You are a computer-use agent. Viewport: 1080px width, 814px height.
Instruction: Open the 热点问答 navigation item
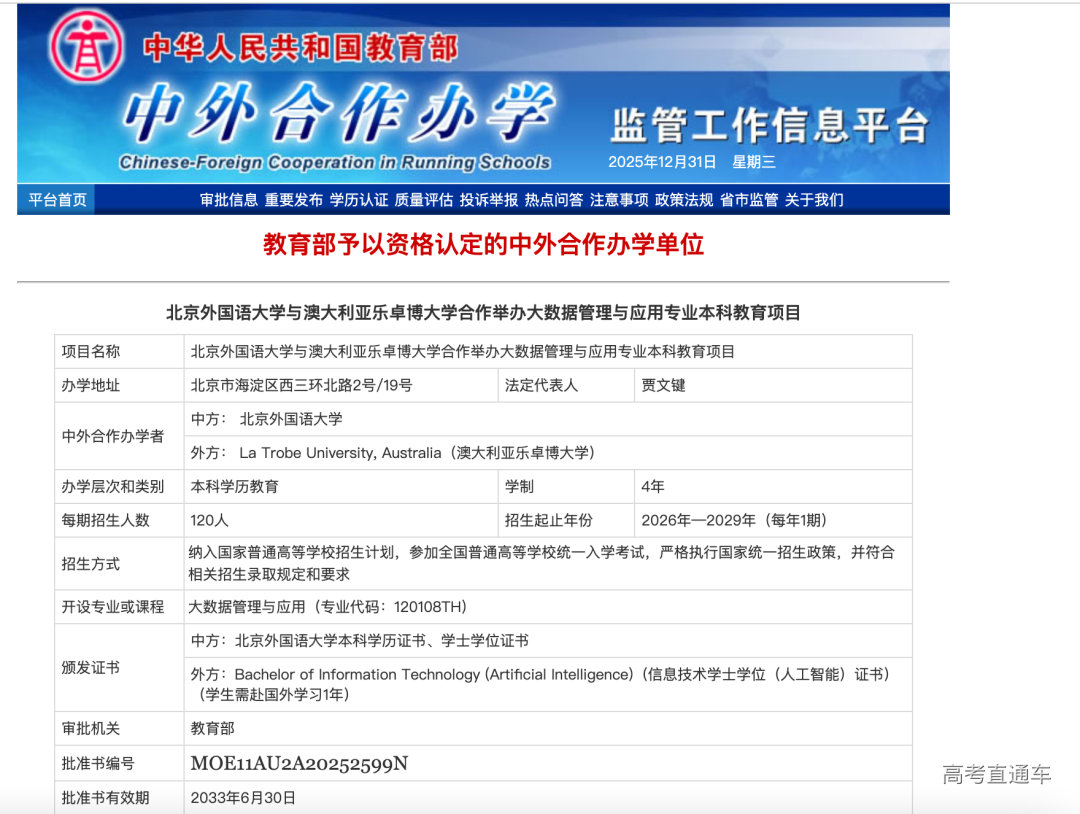coord(554,200)
